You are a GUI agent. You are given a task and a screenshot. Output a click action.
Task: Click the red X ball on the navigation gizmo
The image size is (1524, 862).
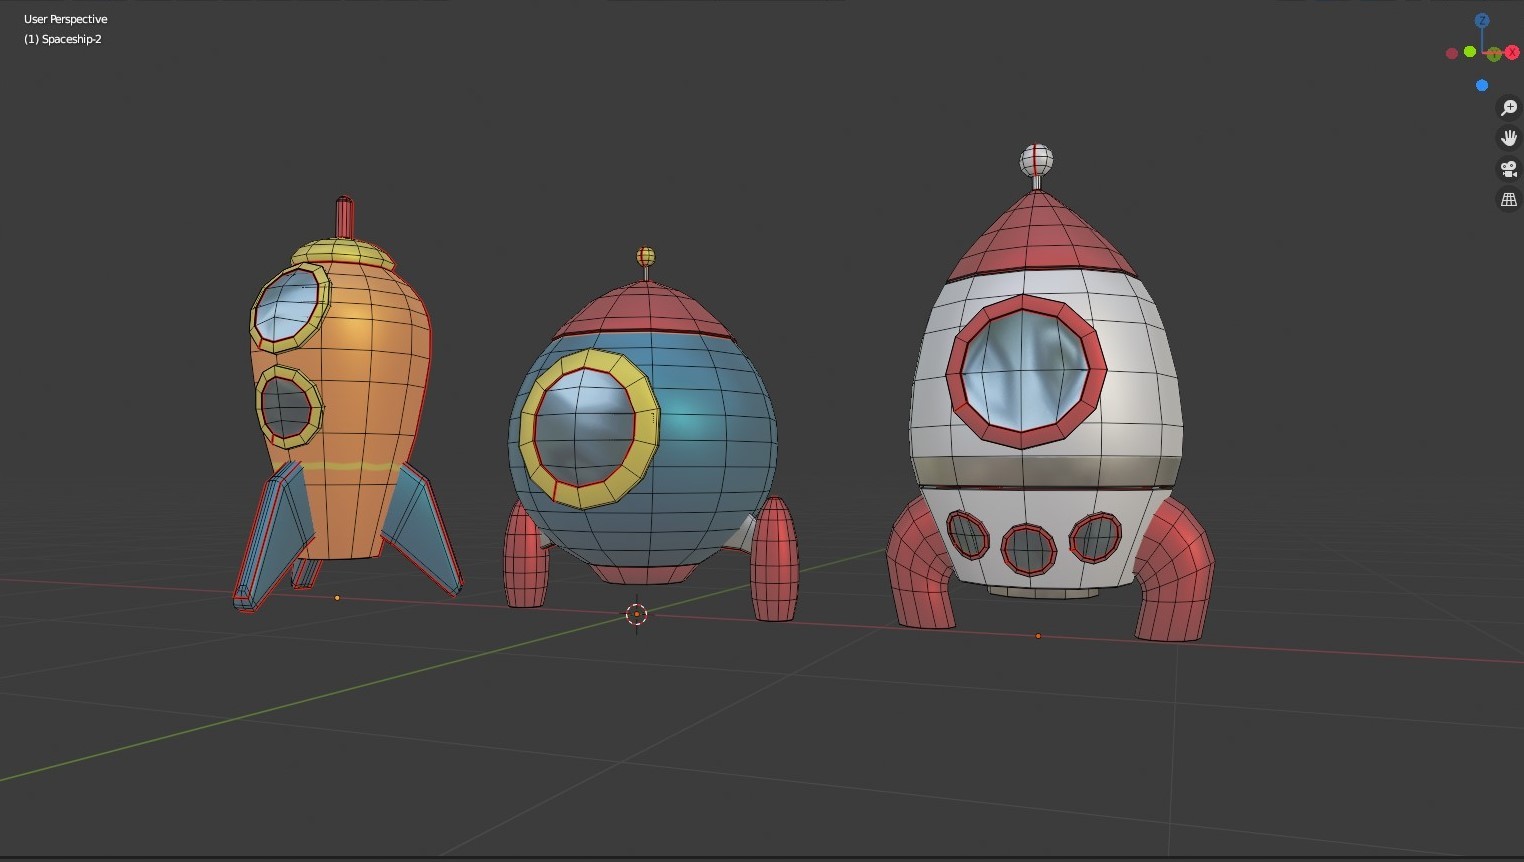(1512, 52)
